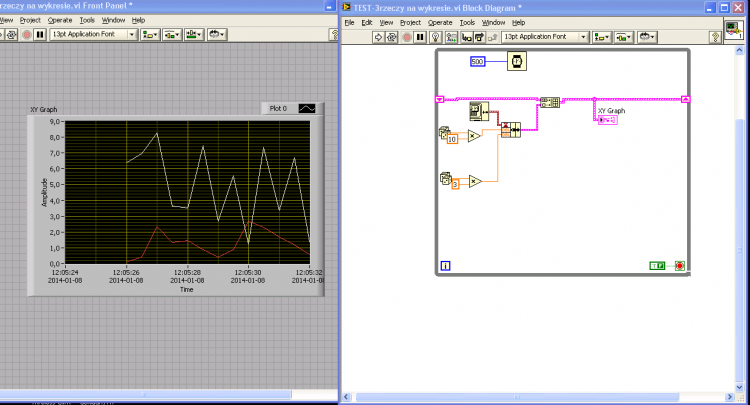Image resolution: width=750 pixels, height=405 pixels.
Task: Click the 500 numeric constant
Action: [x=477, y=62]
